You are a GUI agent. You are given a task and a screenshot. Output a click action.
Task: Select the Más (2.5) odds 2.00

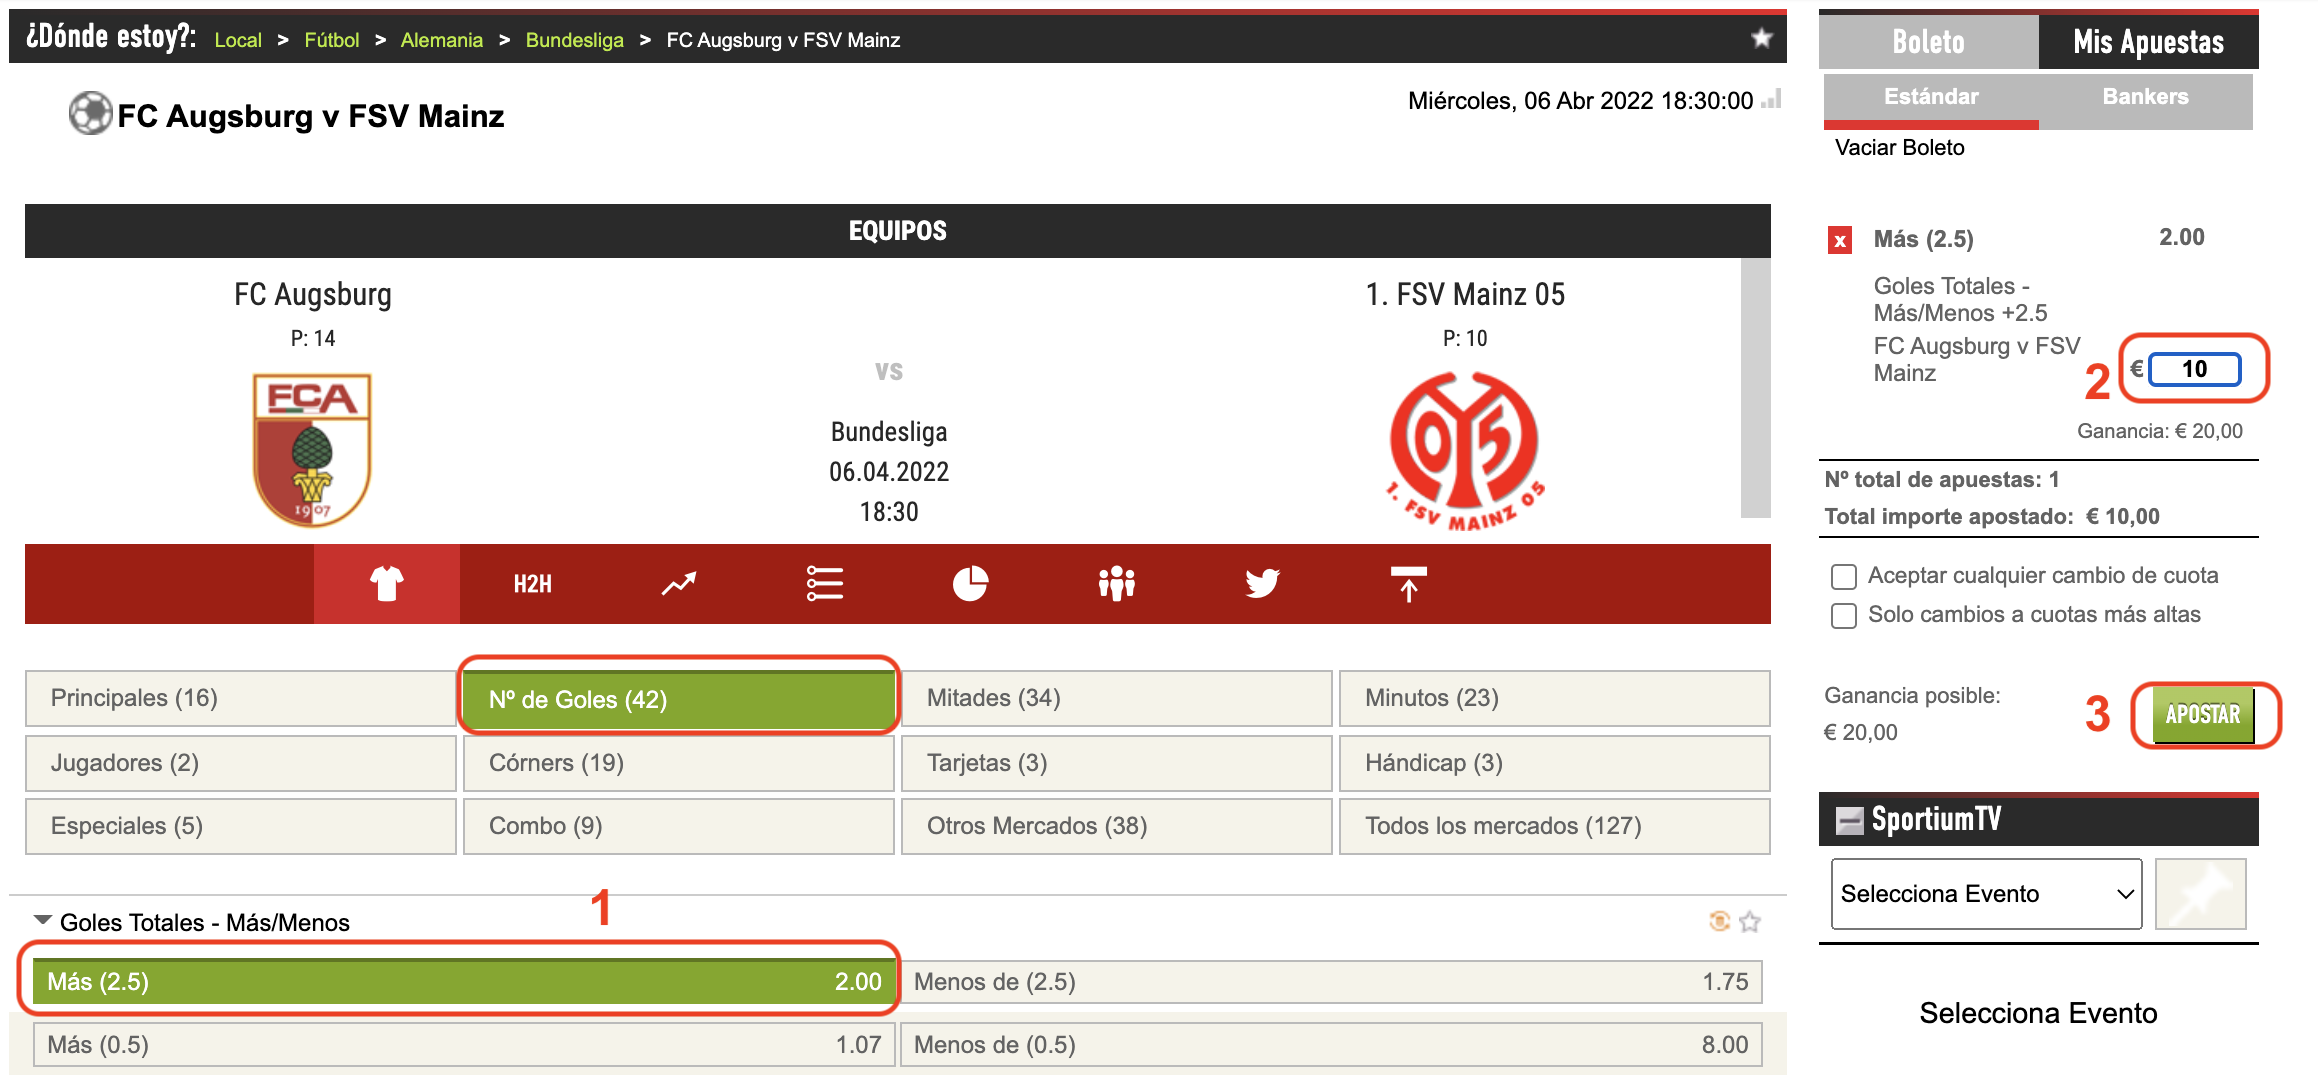[x=463, y=981]
